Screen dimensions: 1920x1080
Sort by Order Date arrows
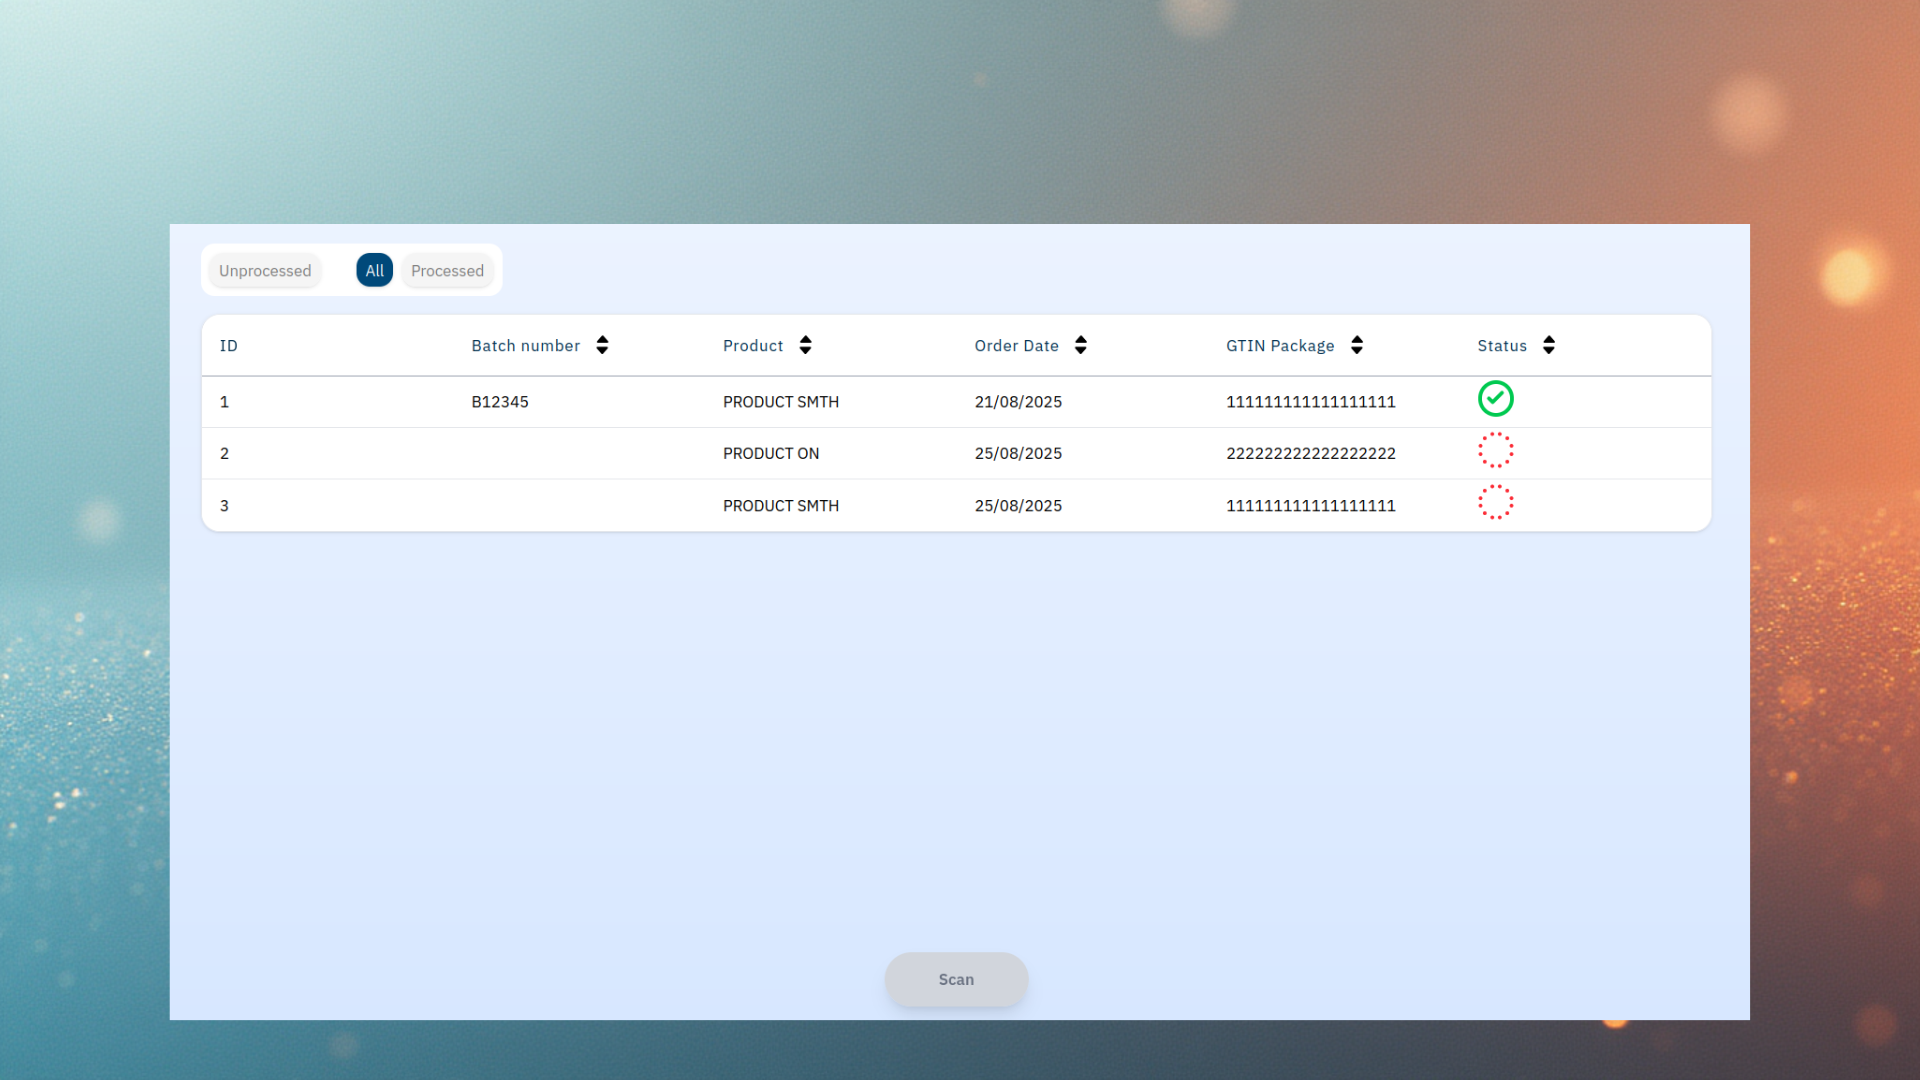(1080, 345)
